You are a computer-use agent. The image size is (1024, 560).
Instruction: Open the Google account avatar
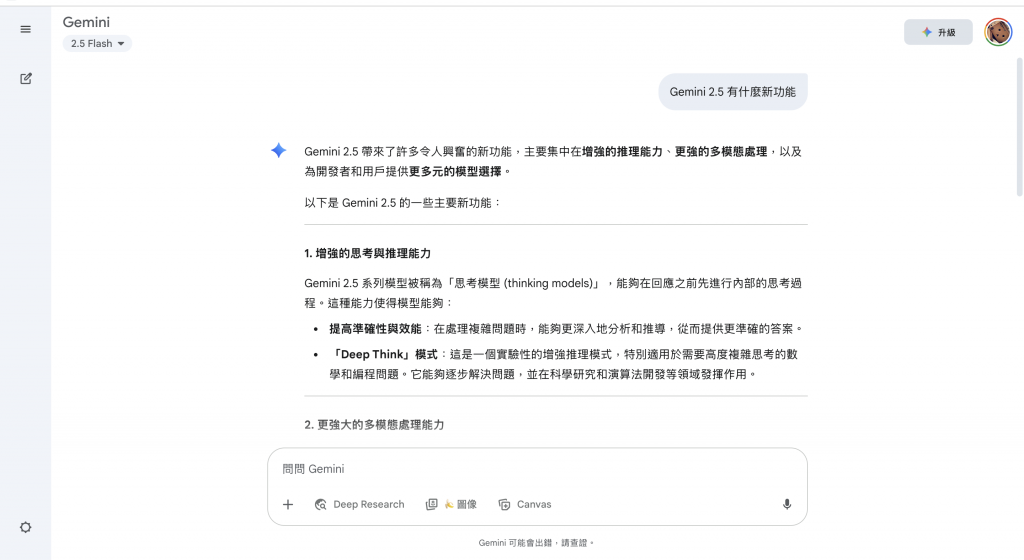point(998,32)
